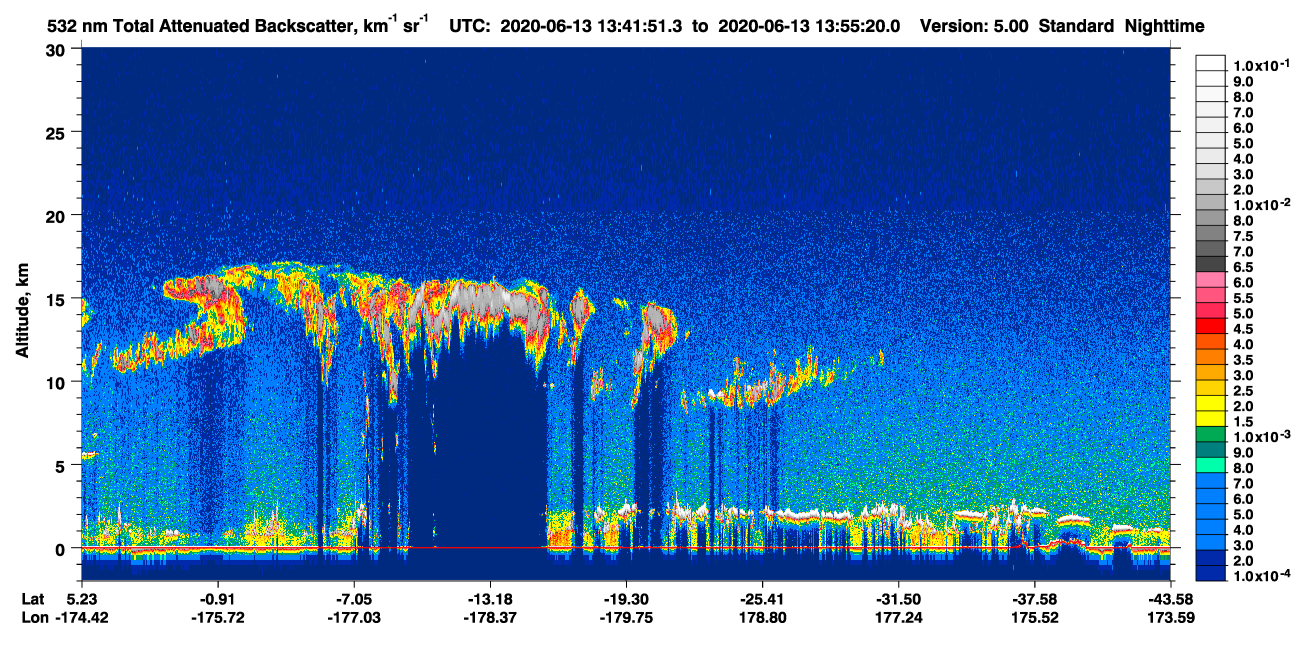Image resolution: width=1300 pixels, height=667 pixels.
Task: Click the color bar label '7.5'
Action: click(x=1243, y=236)
